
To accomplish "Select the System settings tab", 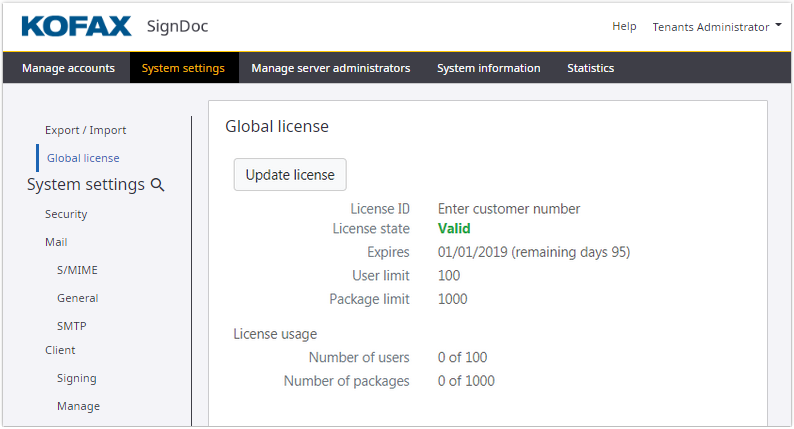I will [x=183, y=69].
